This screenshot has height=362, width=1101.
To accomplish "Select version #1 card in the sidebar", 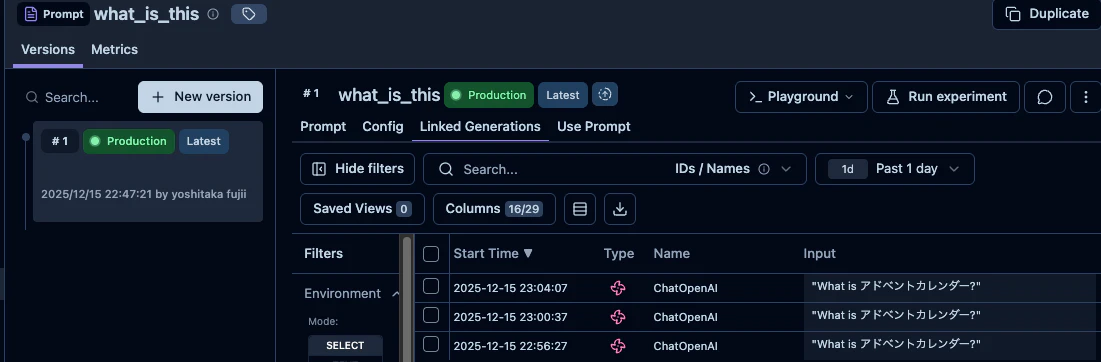I will [147, 171].
